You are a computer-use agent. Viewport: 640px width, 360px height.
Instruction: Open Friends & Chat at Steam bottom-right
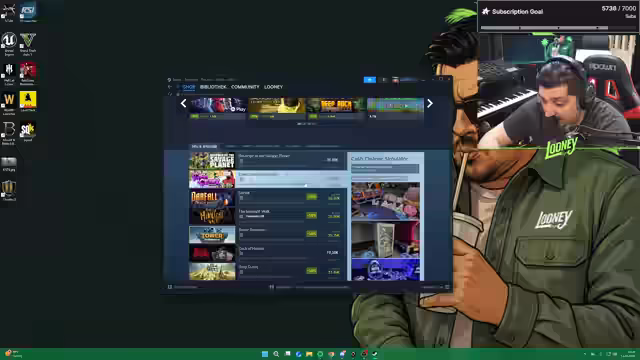pyautogui.click(x=436, y=287)
